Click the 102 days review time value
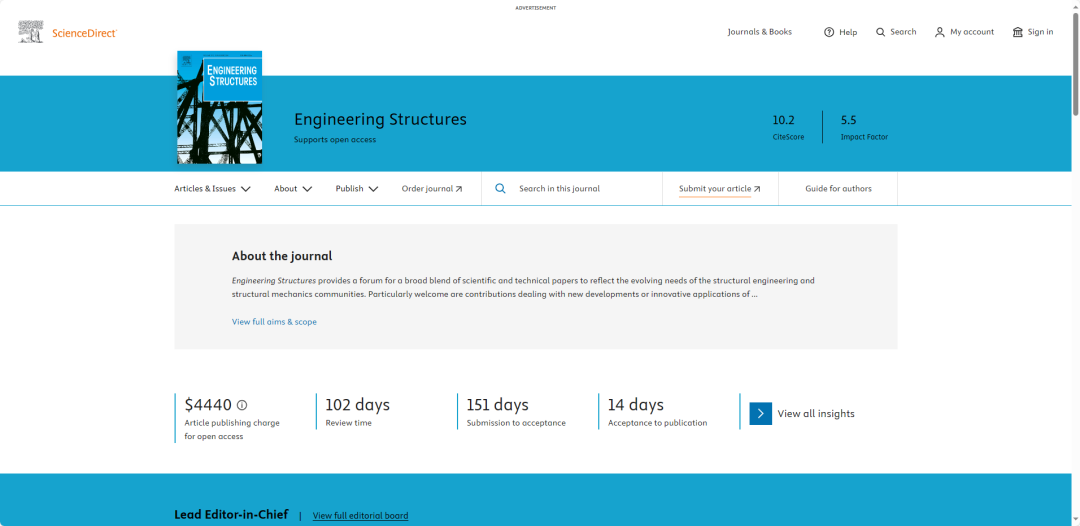Image resolution: width=1080 pixels, height=526 pixels. pos(357,404)
